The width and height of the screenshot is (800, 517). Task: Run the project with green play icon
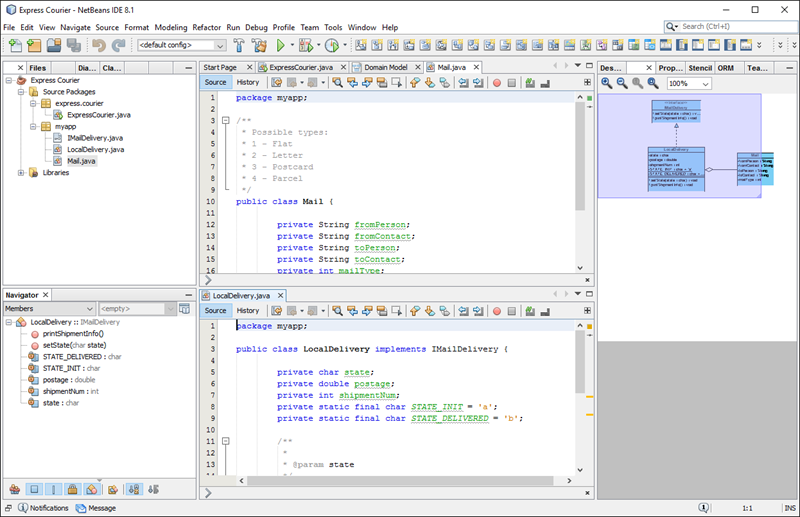[x=280, y=45]
